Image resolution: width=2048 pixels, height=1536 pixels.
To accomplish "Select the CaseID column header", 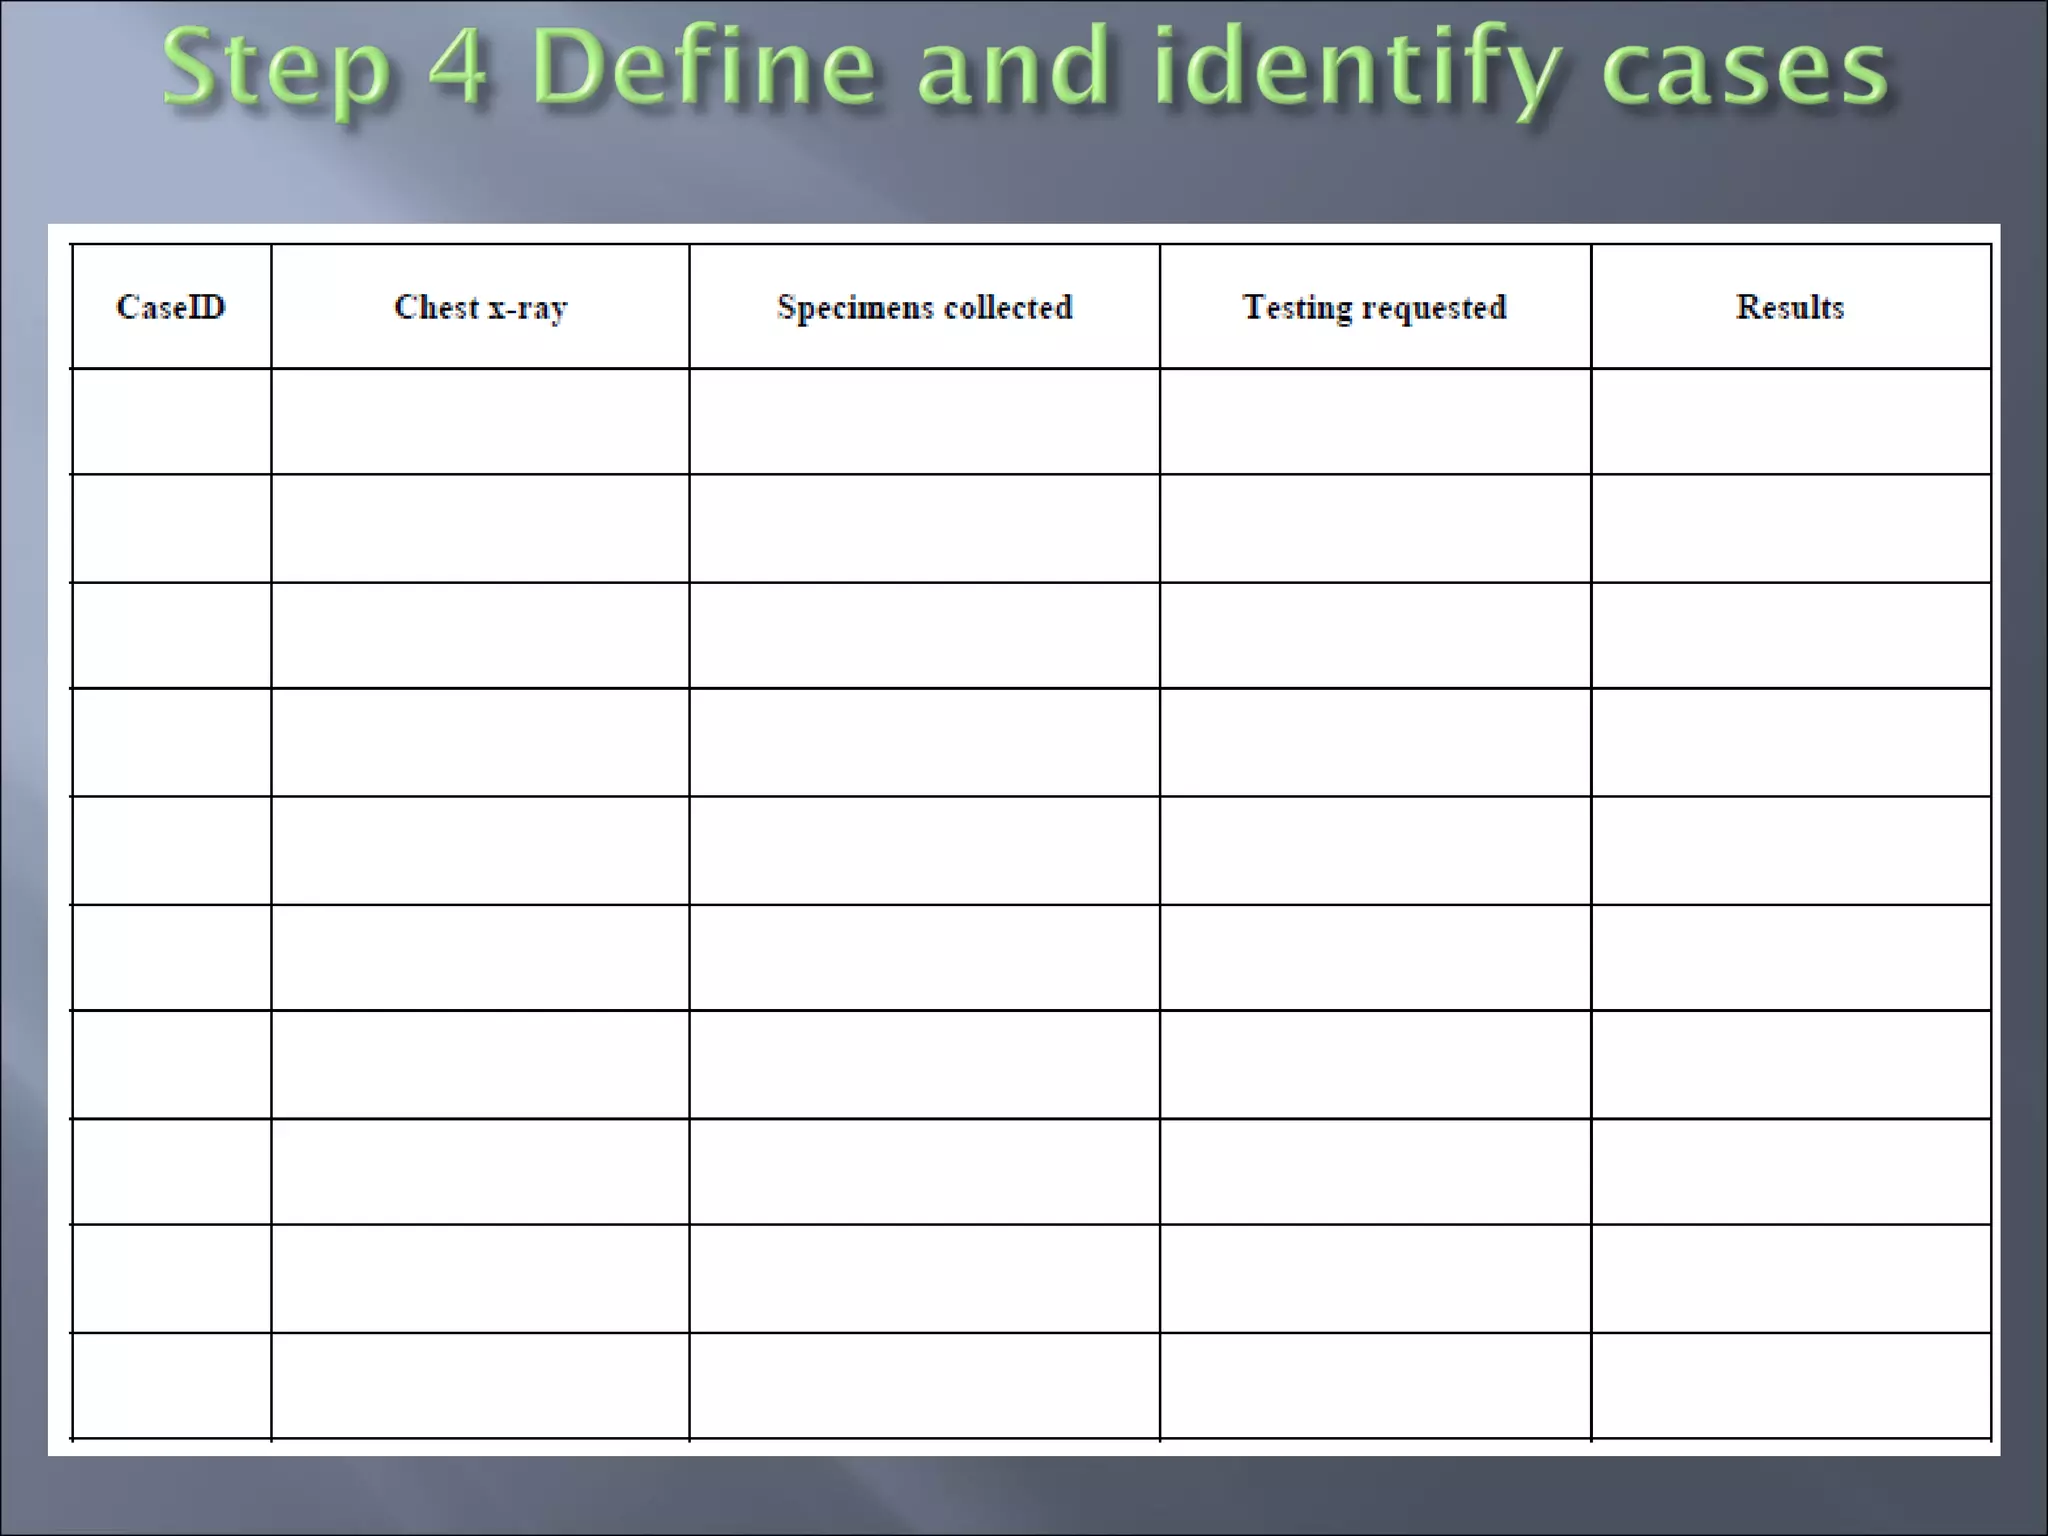I will (171, 307).
